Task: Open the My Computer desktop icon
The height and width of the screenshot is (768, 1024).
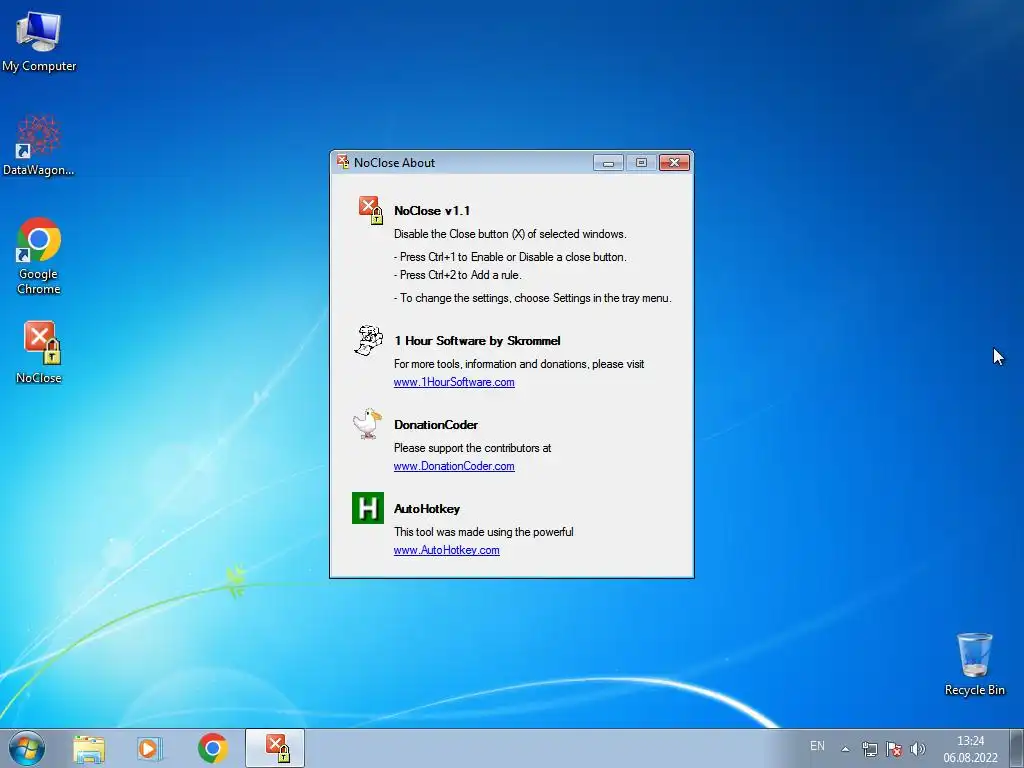Action: tap(39, 40)
